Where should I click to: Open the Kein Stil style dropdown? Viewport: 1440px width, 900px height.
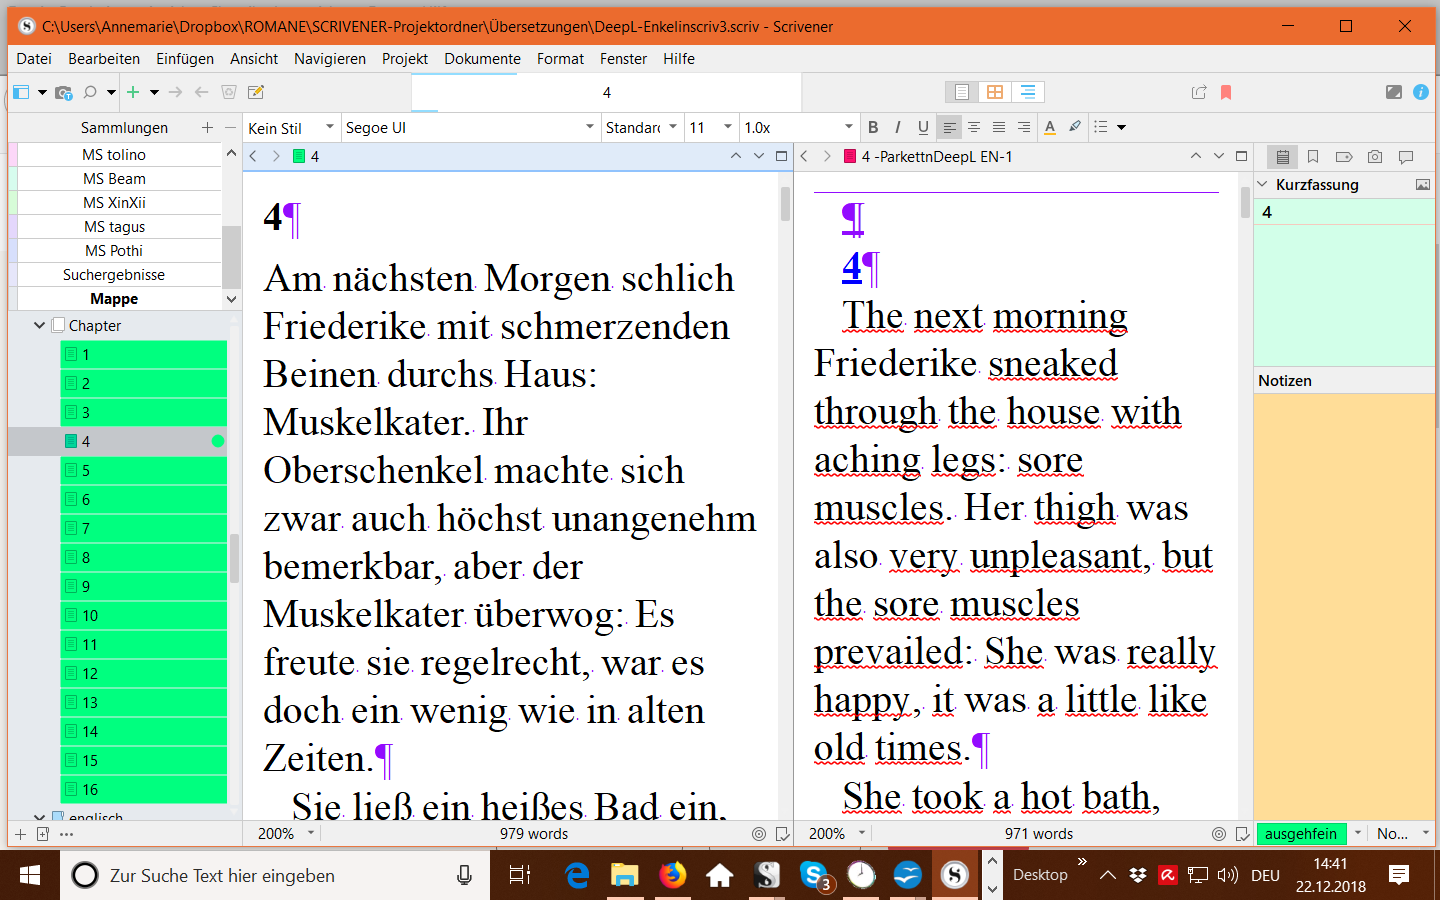290,128
